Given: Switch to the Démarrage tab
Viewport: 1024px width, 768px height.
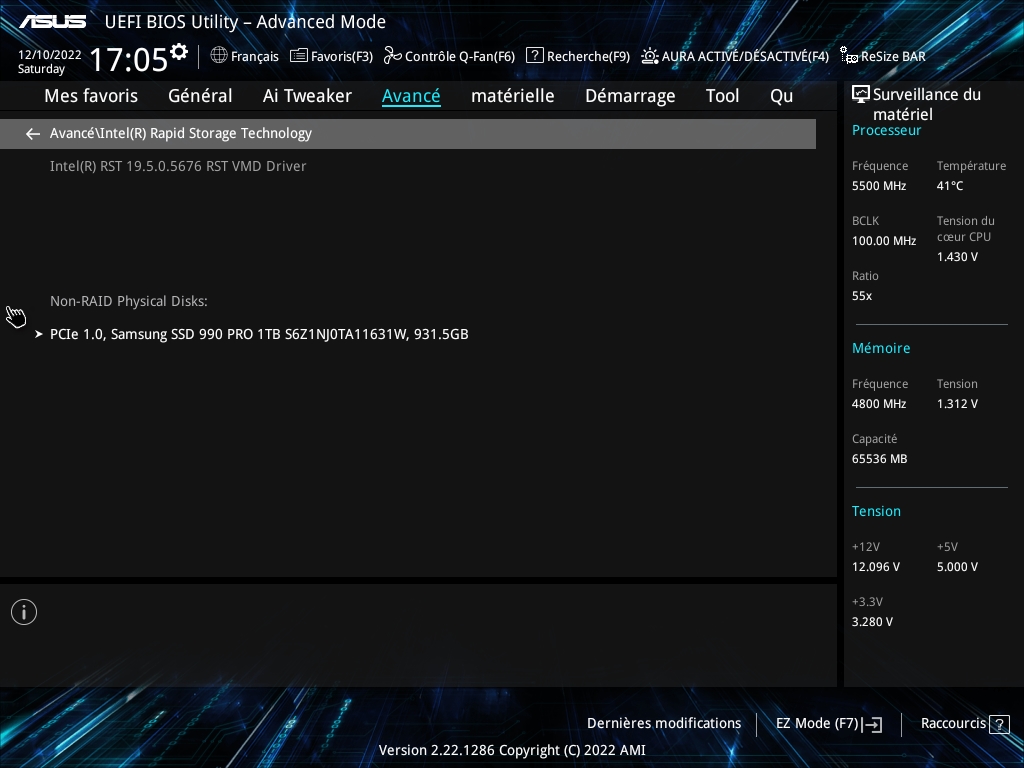Looking at the screenshot, I should (630, 96).
